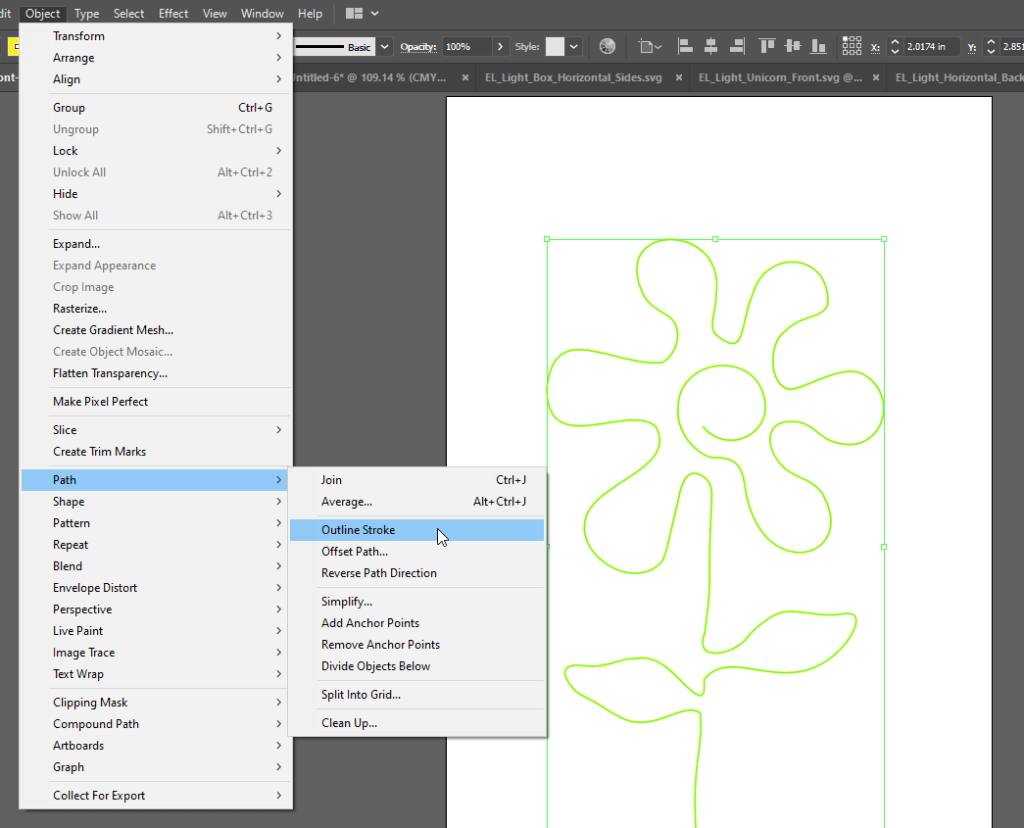Click the Opacity label link
Image resolution: width=1024 pixels, height=828 pixels.
[419, 47]
